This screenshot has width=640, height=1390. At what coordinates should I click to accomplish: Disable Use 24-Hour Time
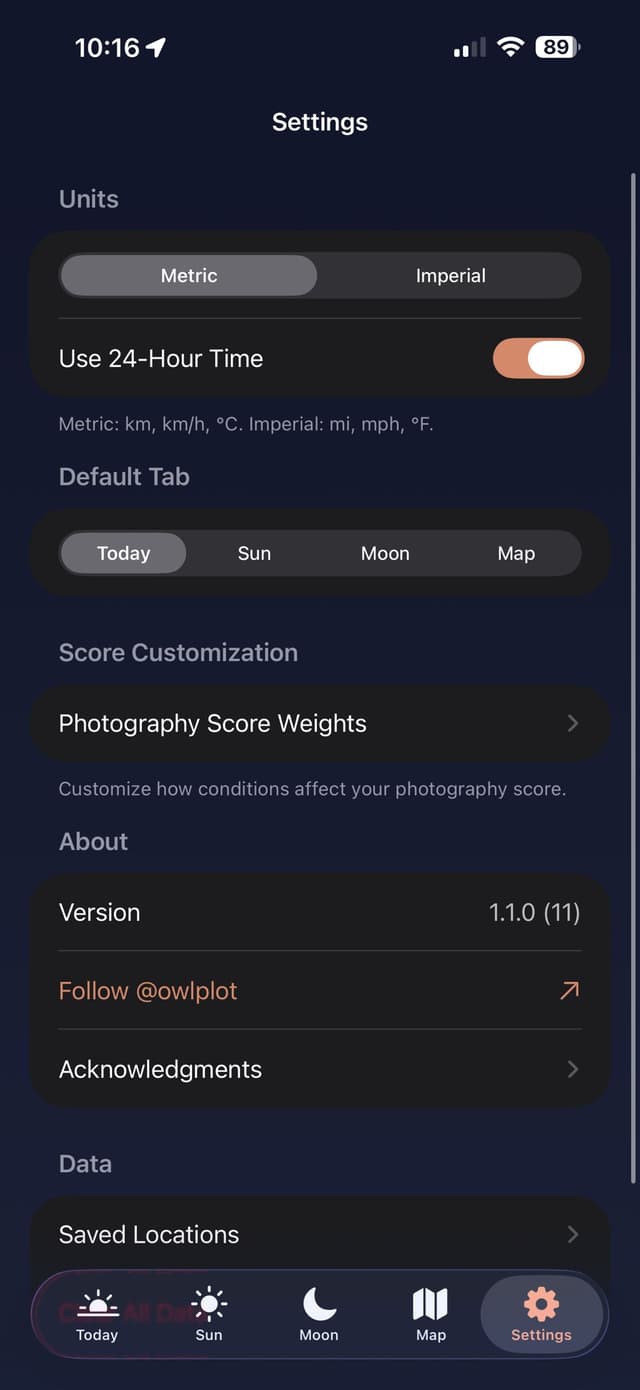click(x=538, y=358)
